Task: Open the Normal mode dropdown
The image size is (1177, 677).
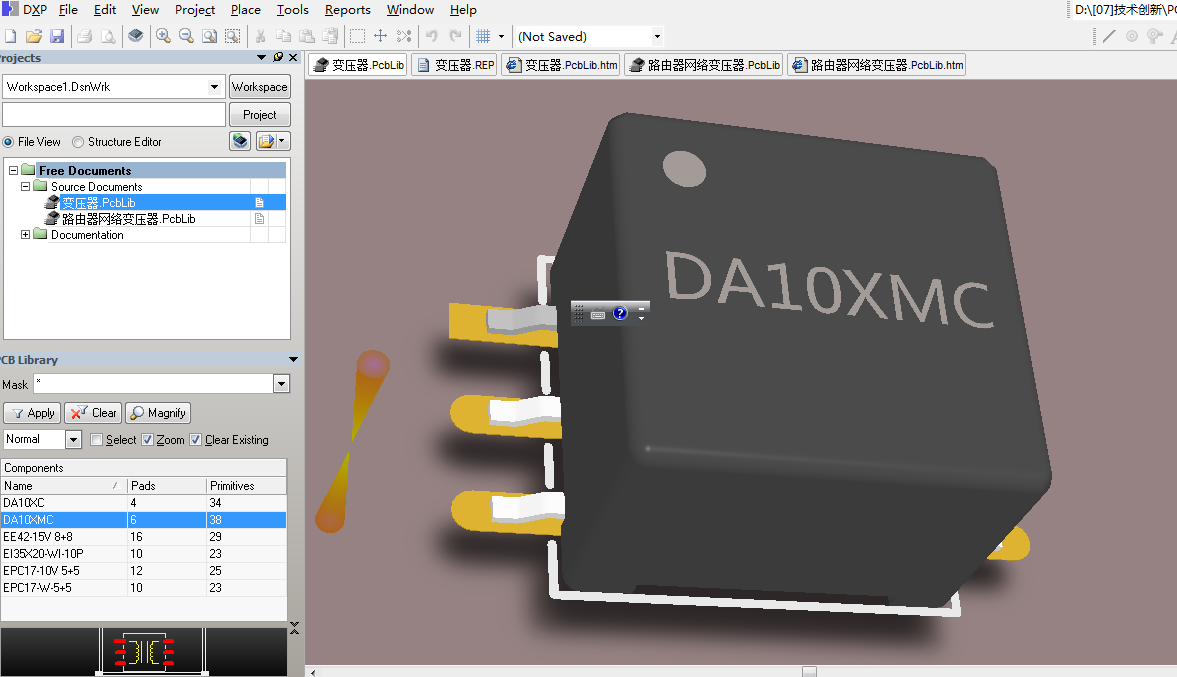Action: pos(73,440)
